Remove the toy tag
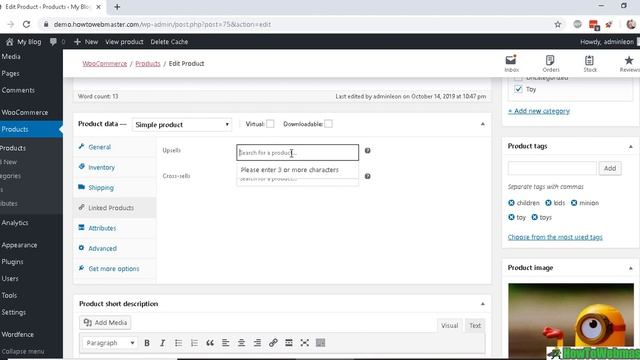The width and height of the screenshot is (640, 360). click(511, 217)
